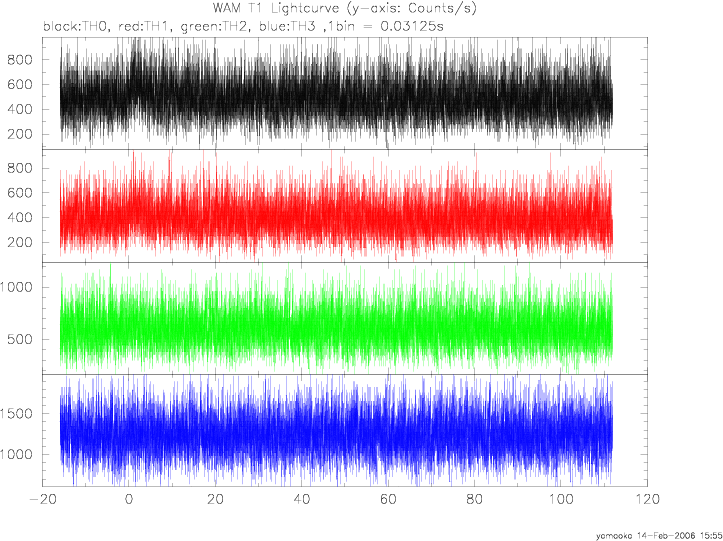This screenshot has height=541, width=723.
Task: Click '800' y-label of black TH0 panel
Action: coord(19,59)
